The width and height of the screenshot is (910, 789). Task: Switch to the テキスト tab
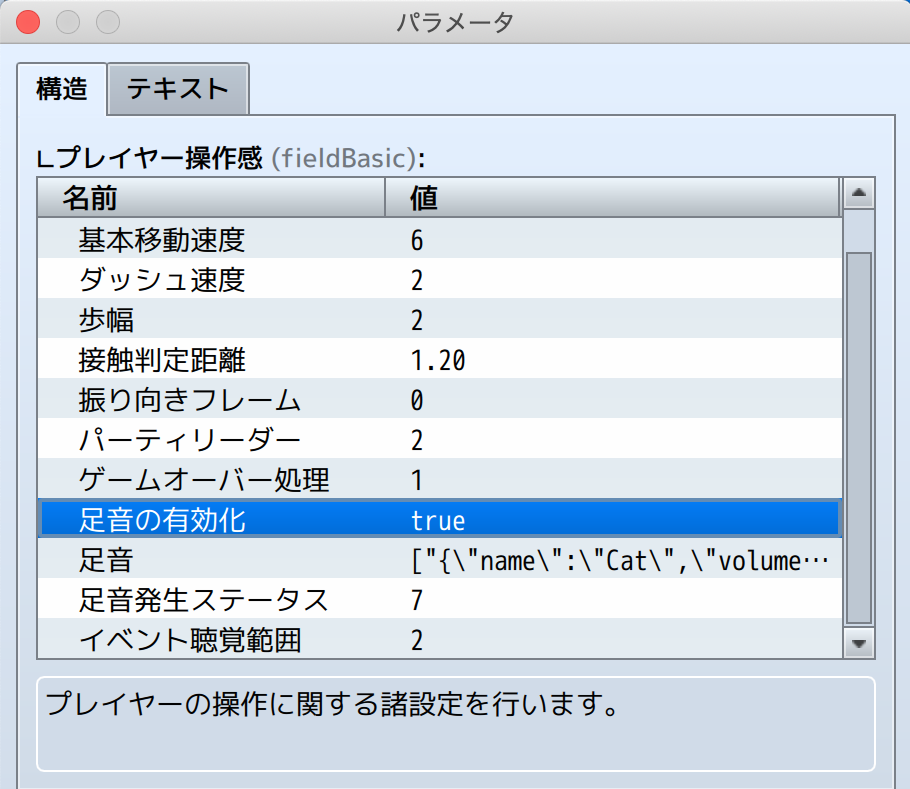(178, 89)
